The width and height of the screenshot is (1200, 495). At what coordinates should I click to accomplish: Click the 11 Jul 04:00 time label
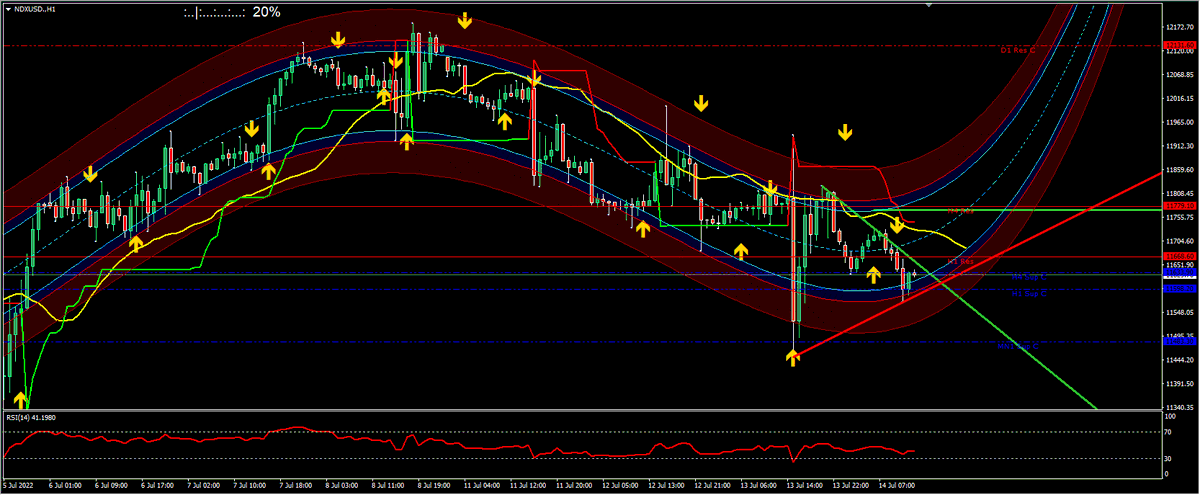point(482,484)
